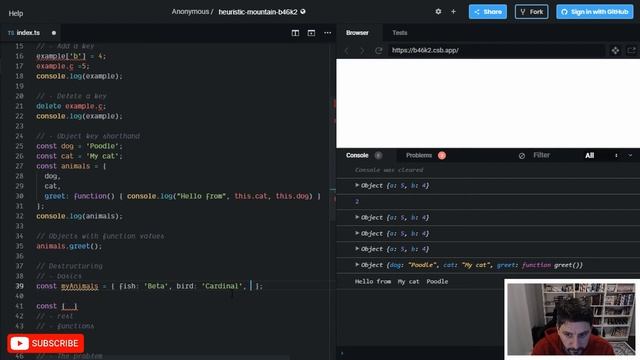The width and height of the screenshot is (640, 360).
Task: Click unsaved dot on index.ts tab
Action: click(x=53, y=33)
